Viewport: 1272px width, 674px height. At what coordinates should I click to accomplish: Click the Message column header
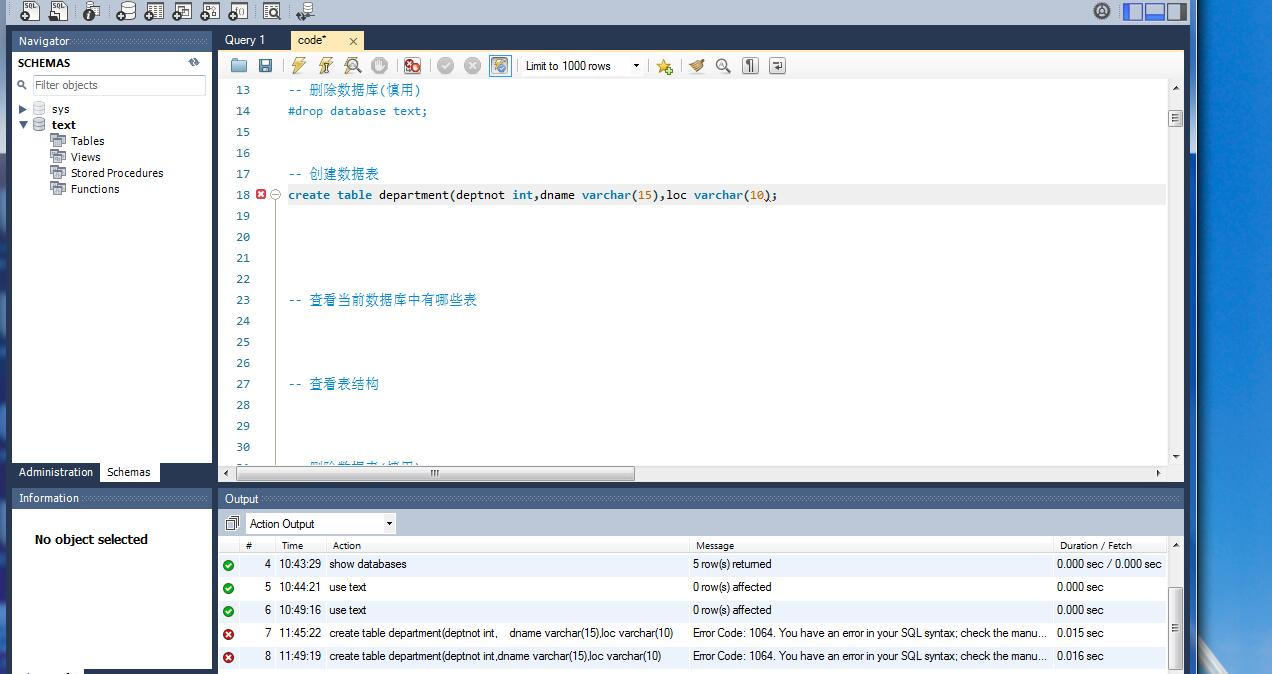pos(870,545)
